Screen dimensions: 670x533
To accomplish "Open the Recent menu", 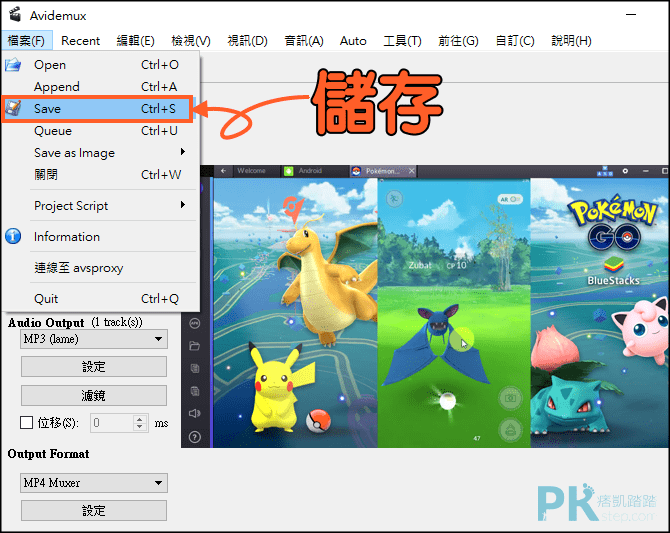I will click(x=80, y=41).
